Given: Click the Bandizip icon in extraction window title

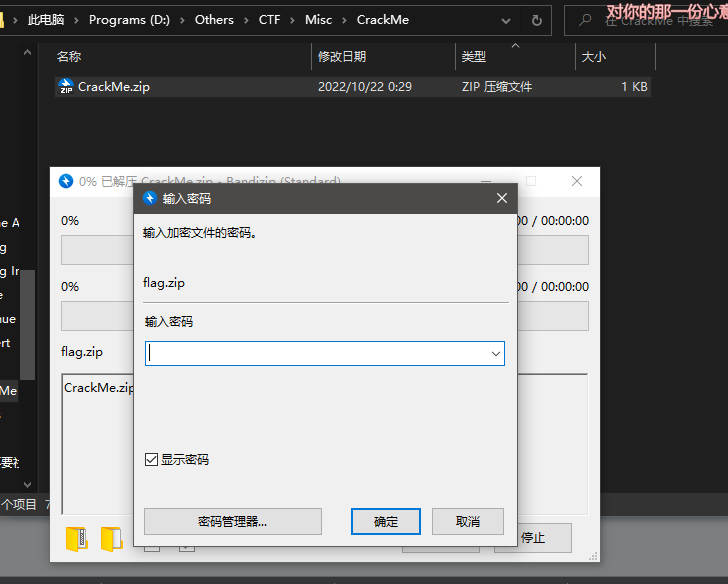Looking at the screenshot, I should coord(66,181).
